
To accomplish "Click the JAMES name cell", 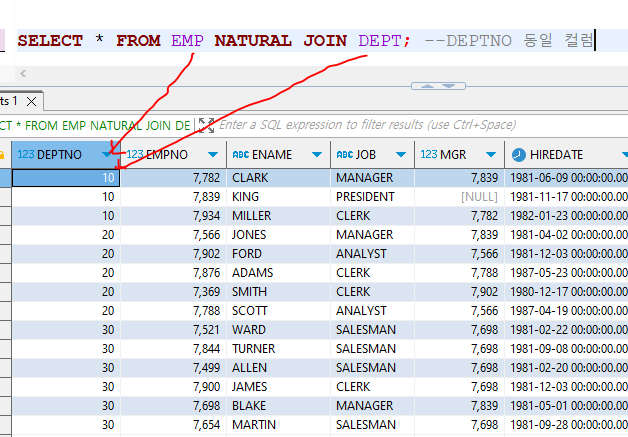I will click(278, 387).
